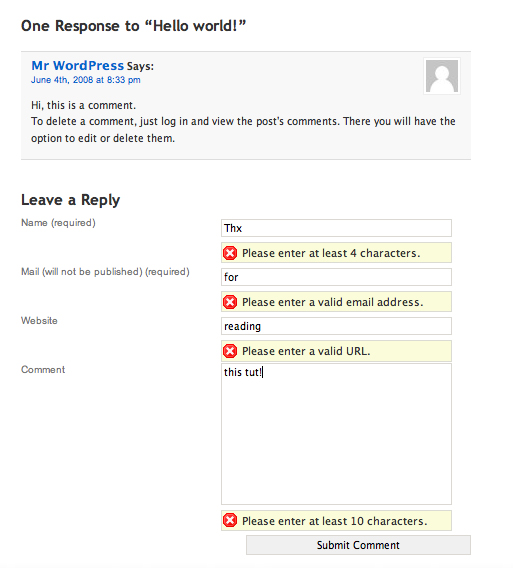The width and height of the screenshot is (513, 568).
Task: Click the Mail (will not be published) label
Action: tap(105, 272)
